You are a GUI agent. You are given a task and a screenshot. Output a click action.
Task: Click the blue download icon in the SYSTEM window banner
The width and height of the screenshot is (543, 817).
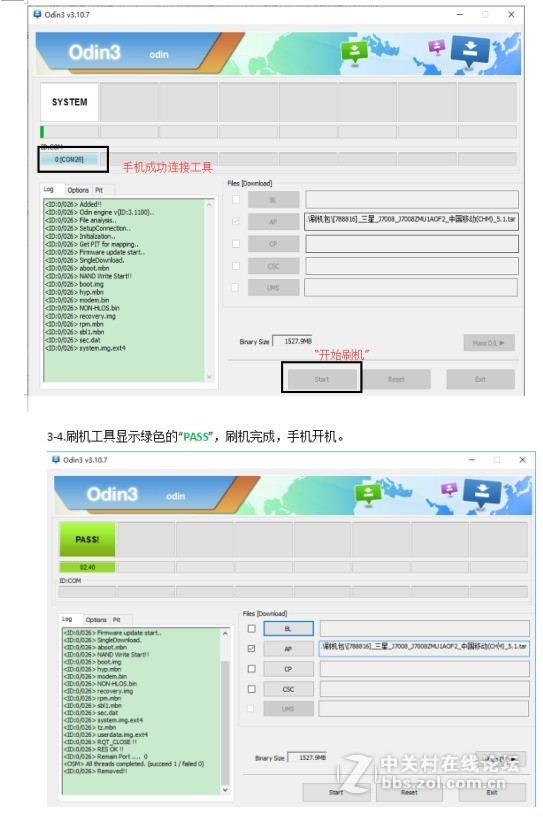(470, 51)
